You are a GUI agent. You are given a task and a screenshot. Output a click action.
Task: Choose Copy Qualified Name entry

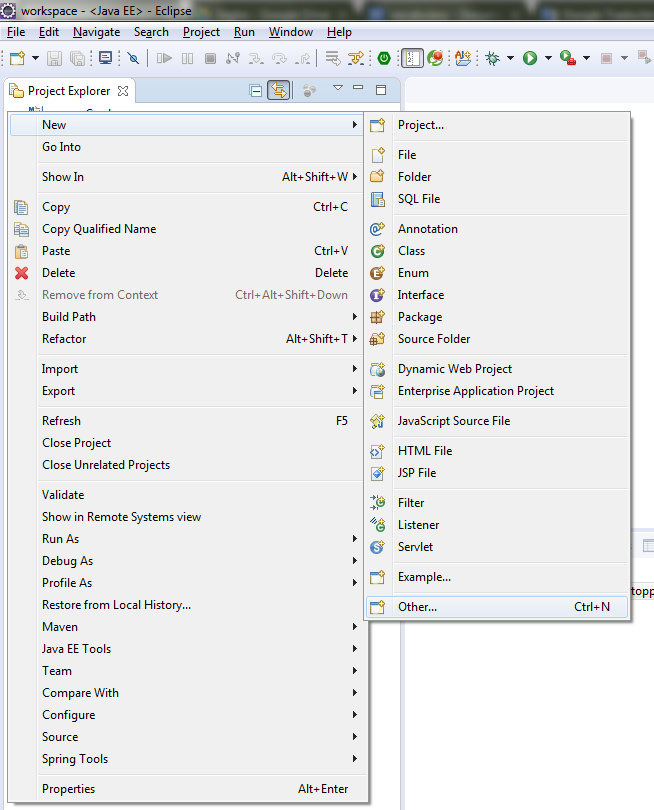coord(187,229)
